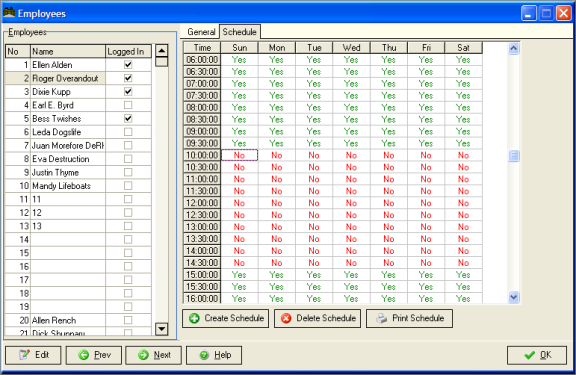Click the Print Schedule button
Screen dimensions: 576x375
(x=409, y=318)
